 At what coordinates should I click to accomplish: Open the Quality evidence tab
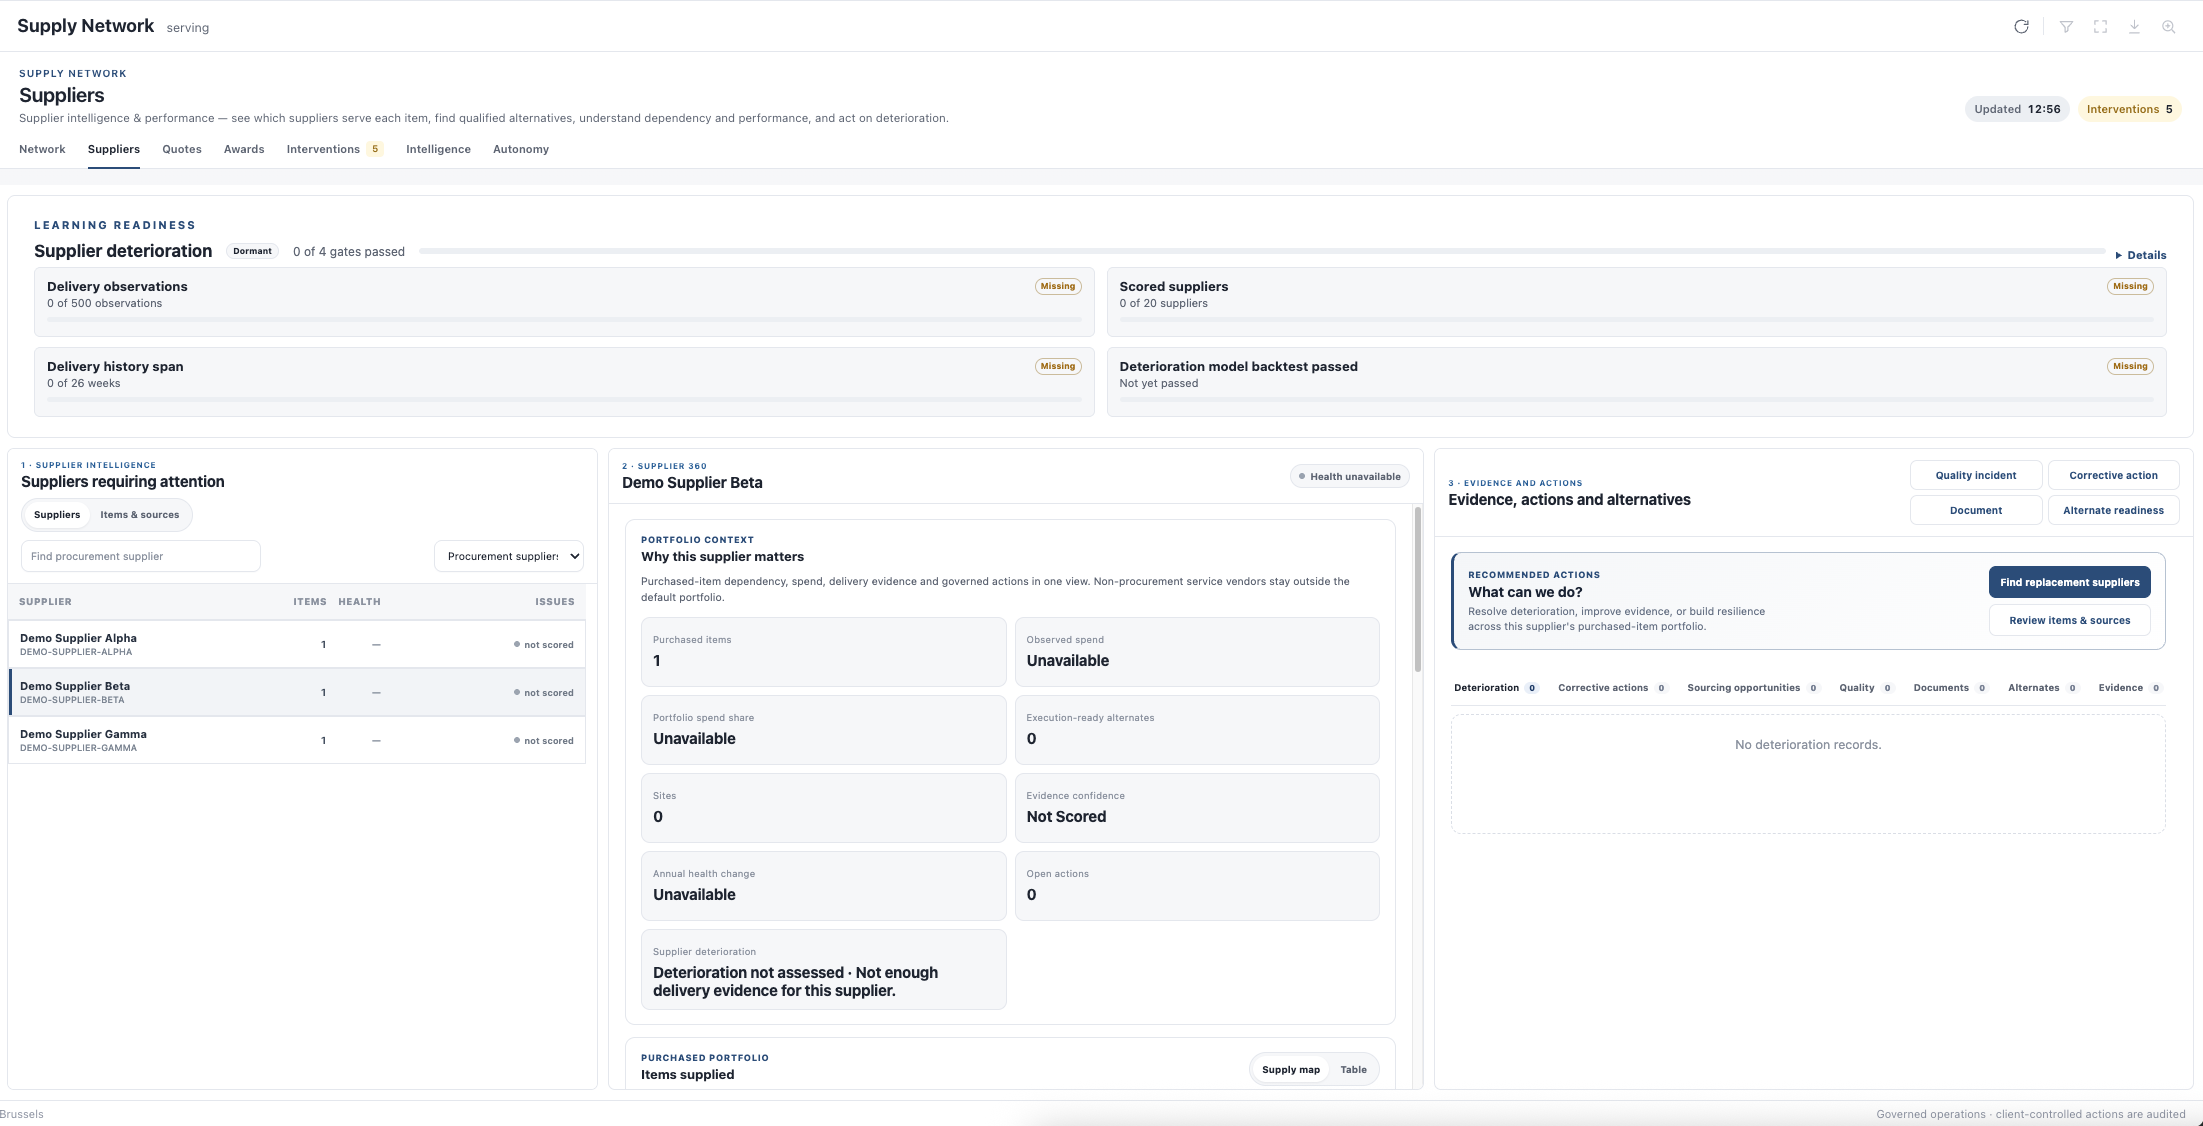[1865, 688]
